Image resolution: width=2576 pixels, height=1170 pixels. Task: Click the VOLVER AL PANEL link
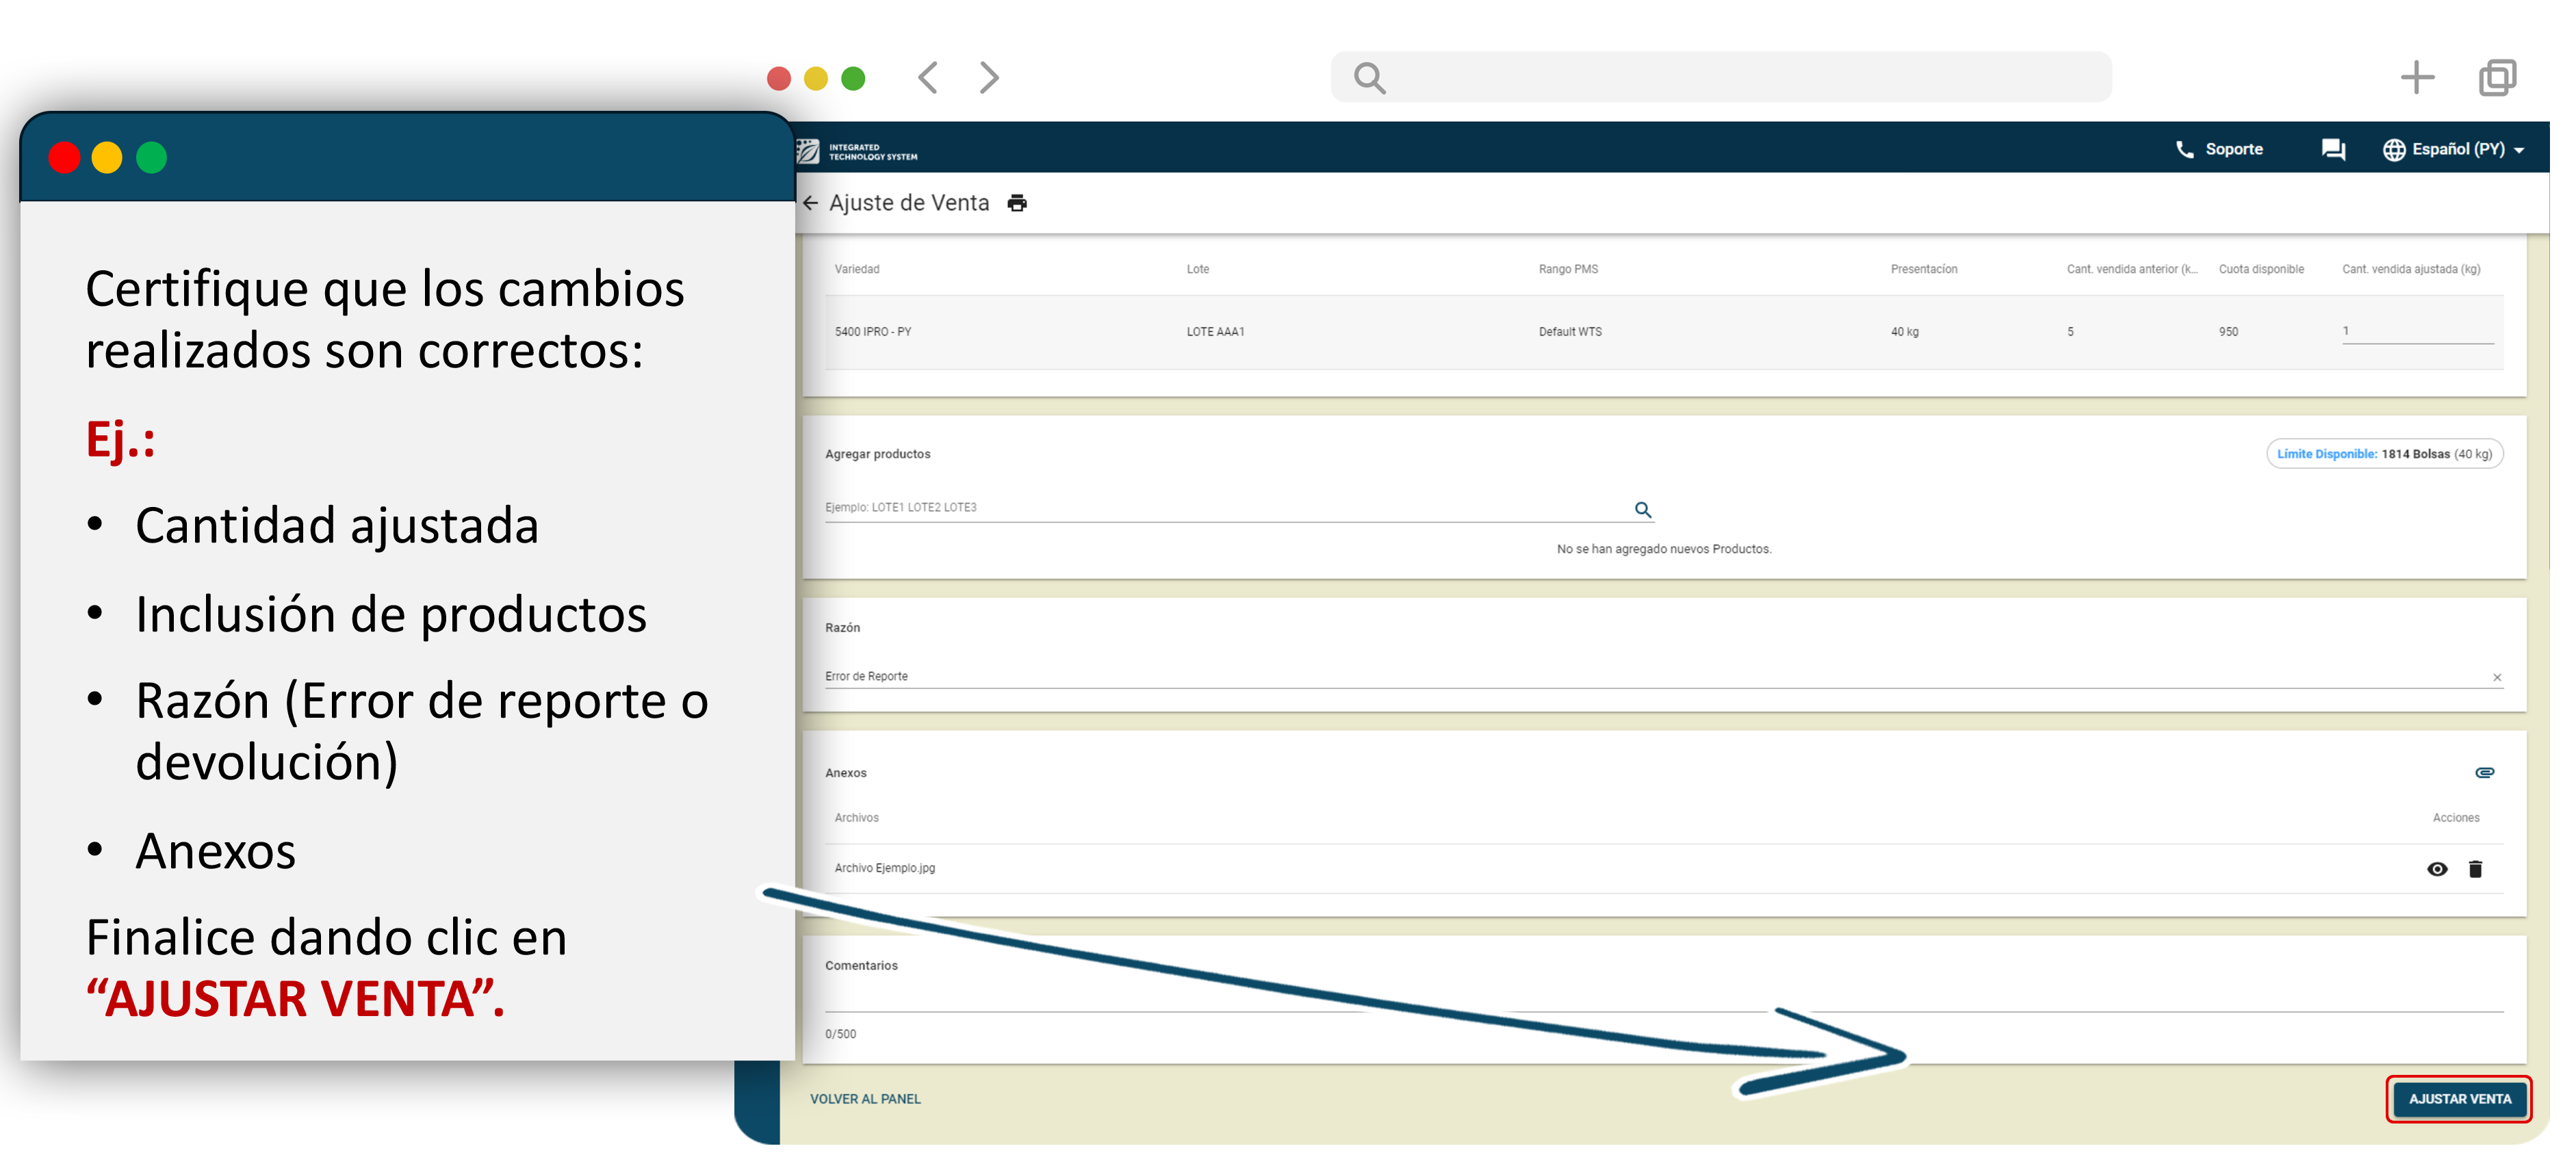pos(865,1099)
